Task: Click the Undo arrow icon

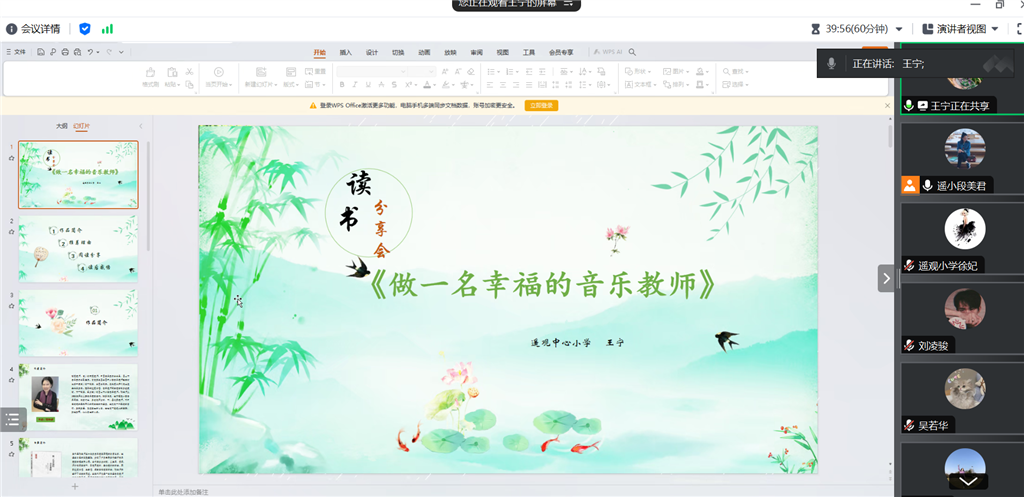Action: click(90, 52)
